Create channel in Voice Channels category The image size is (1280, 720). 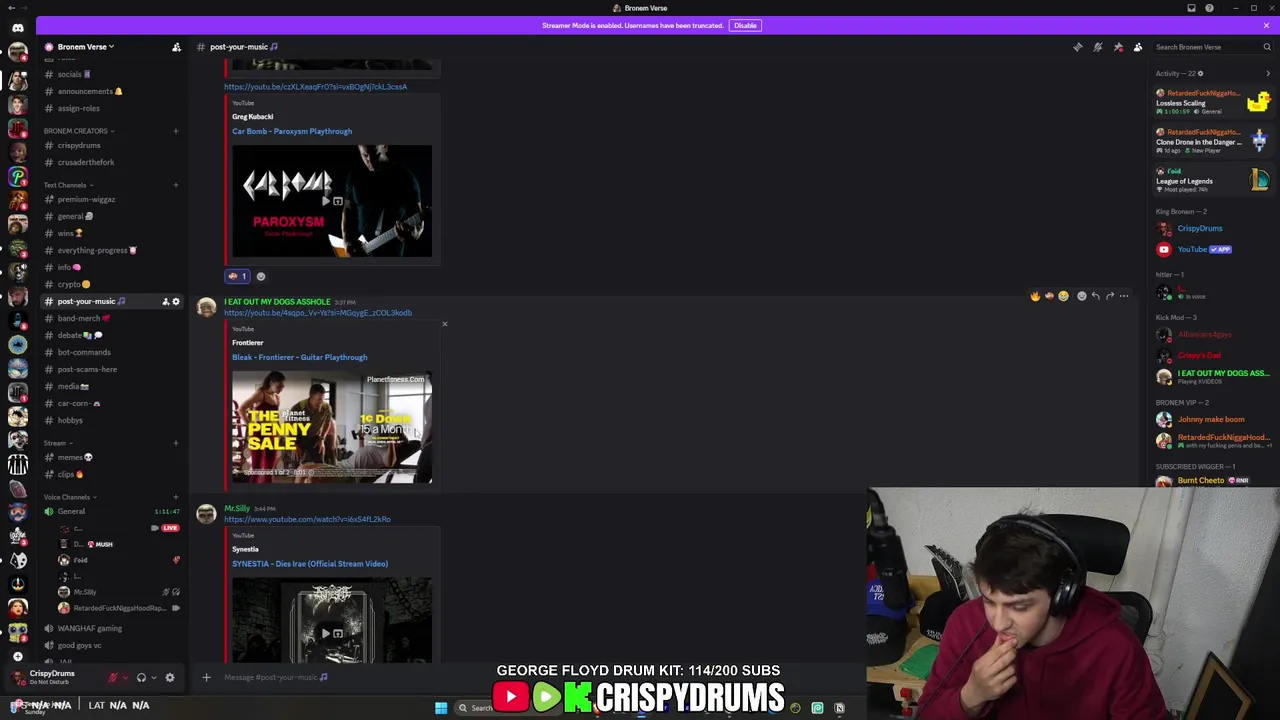(176, 497)
